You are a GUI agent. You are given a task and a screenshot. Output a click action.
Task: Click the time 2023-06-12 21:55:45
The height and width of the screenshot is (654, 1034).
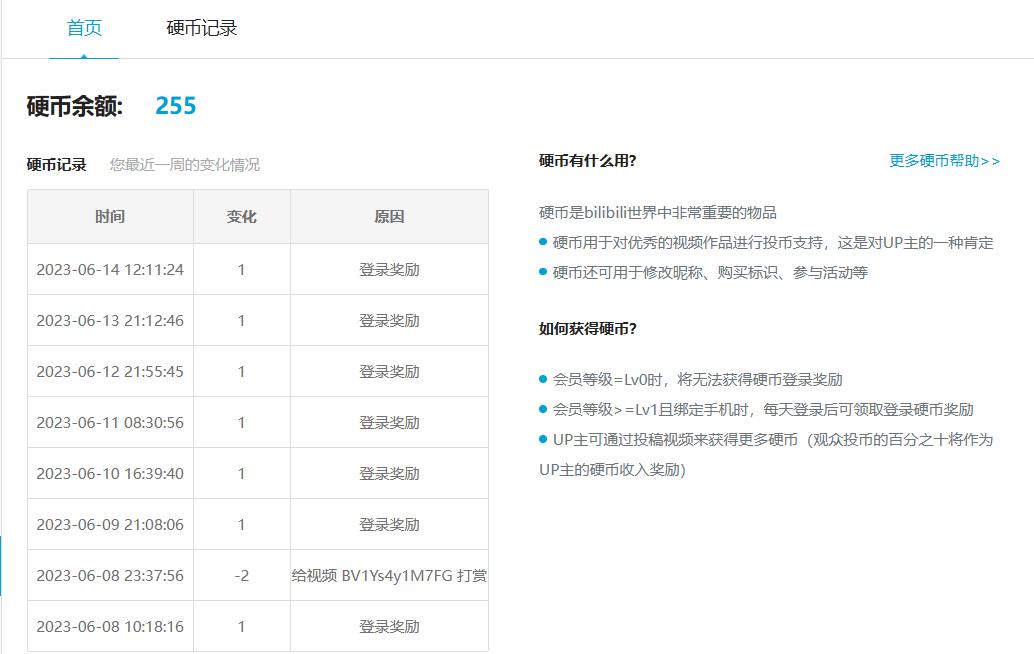(x=110, y=372)
